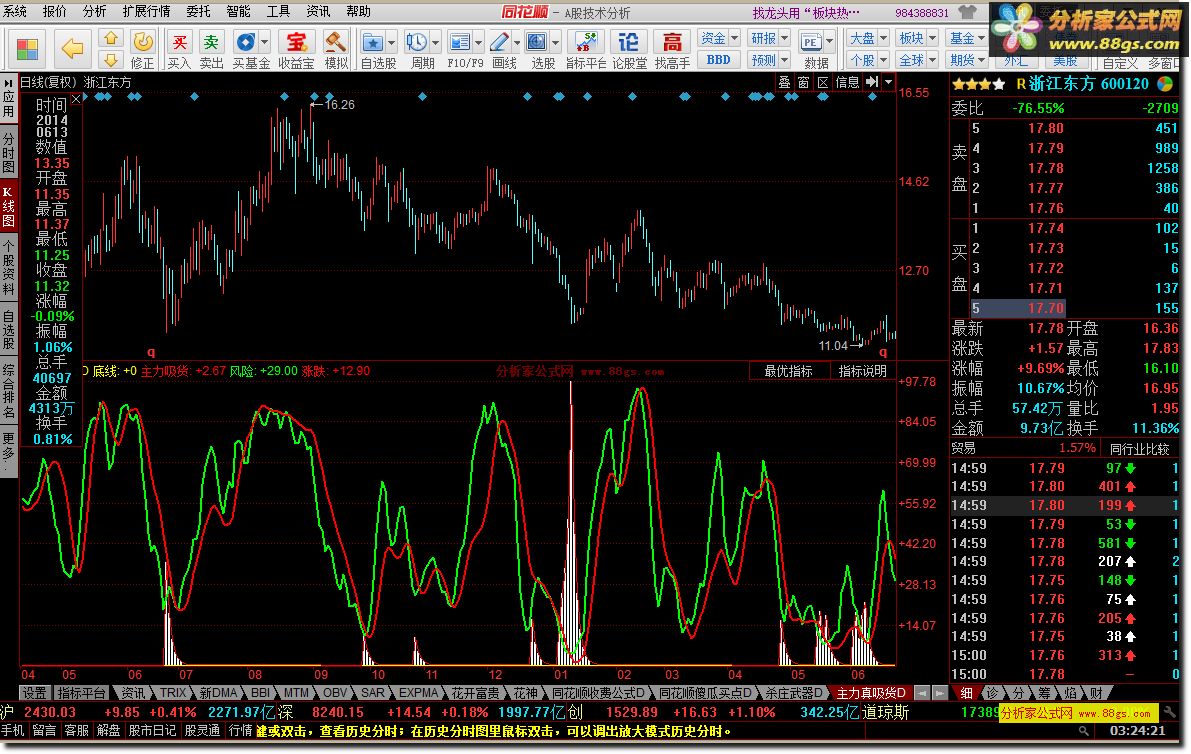Click the 卖出 sell icon
This screenshot has height=754, width=1191.
(x=211, y=42)
